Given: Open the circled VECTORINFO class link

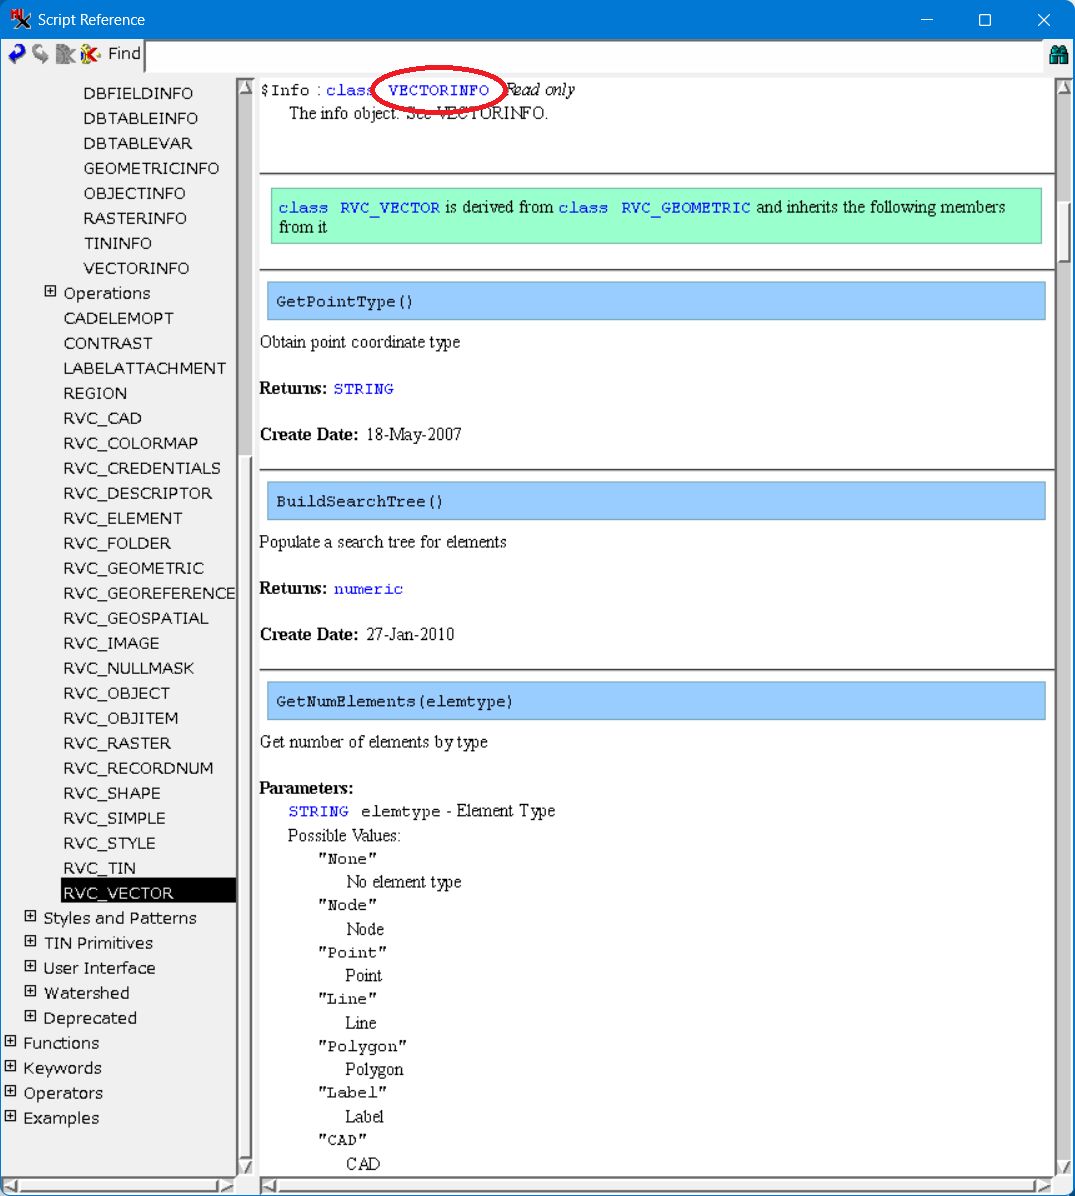Looking at the screenshot, I should (438, 90).
